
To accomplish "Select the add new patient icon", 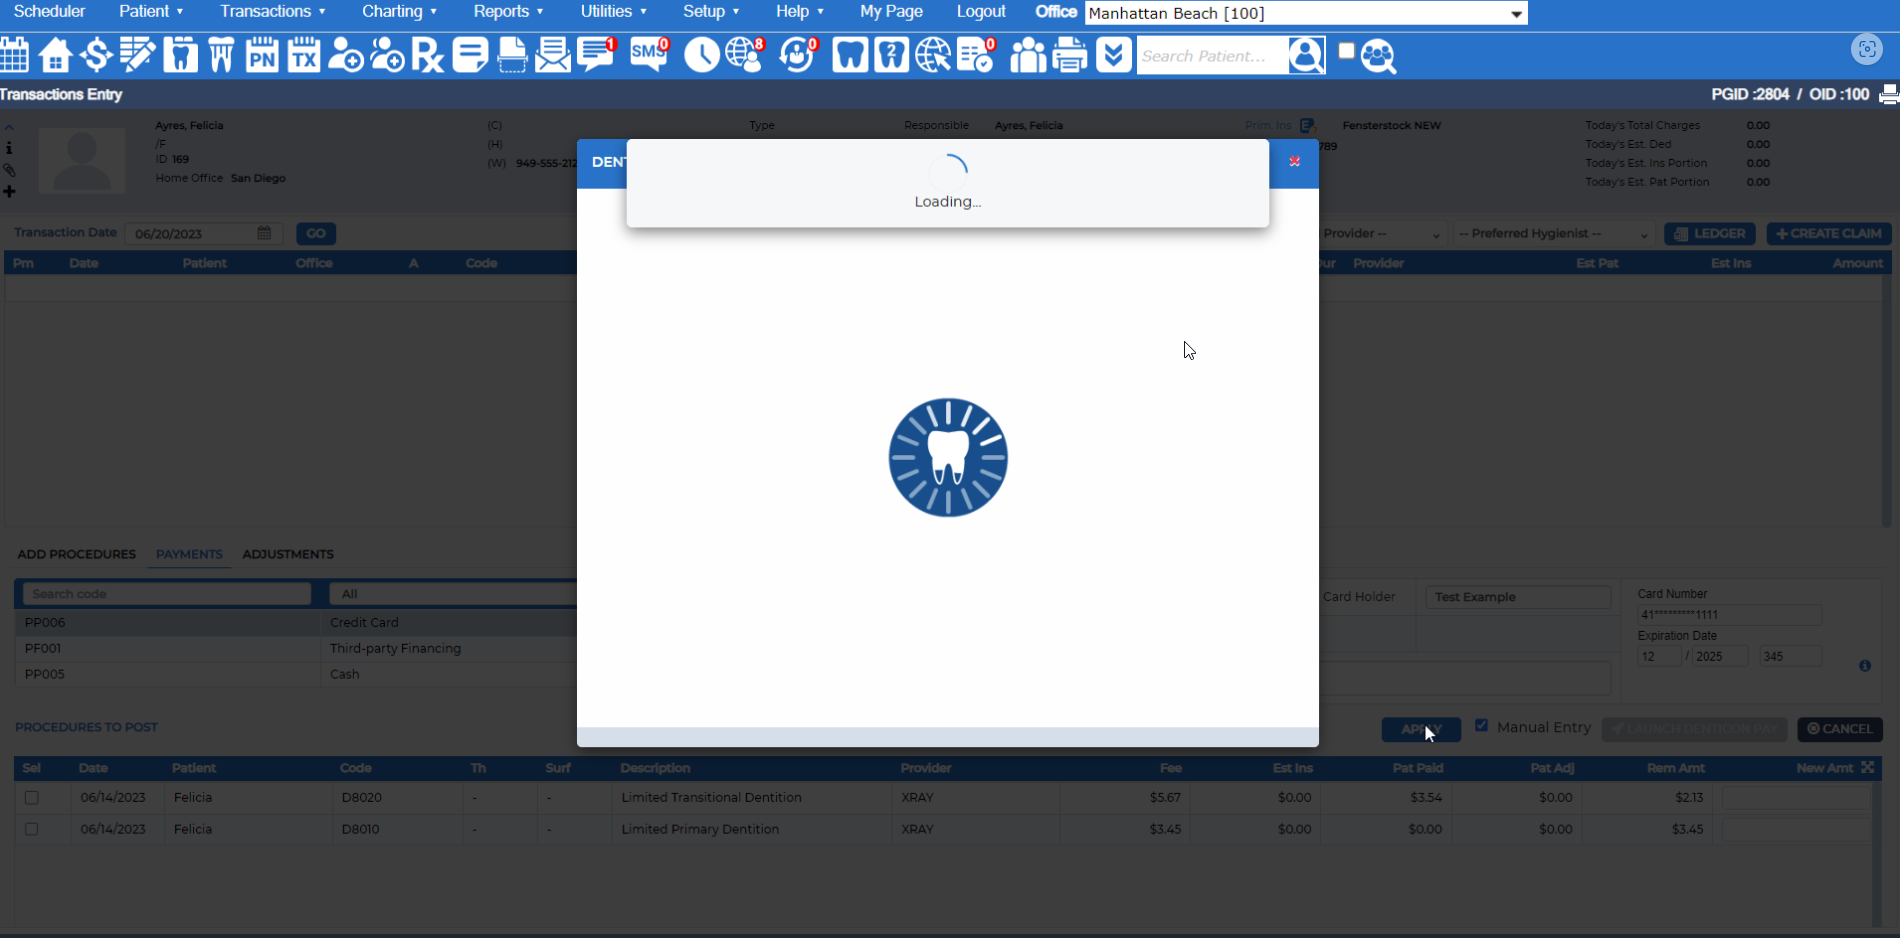I will coord(345,55).
